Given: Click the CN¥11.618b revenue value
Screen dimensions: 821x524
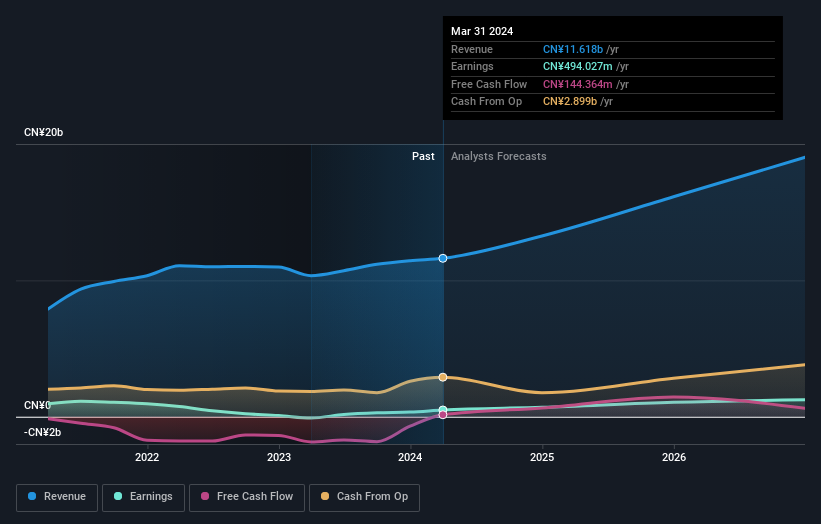Looking at the screenshot, I should coord(573,49).
